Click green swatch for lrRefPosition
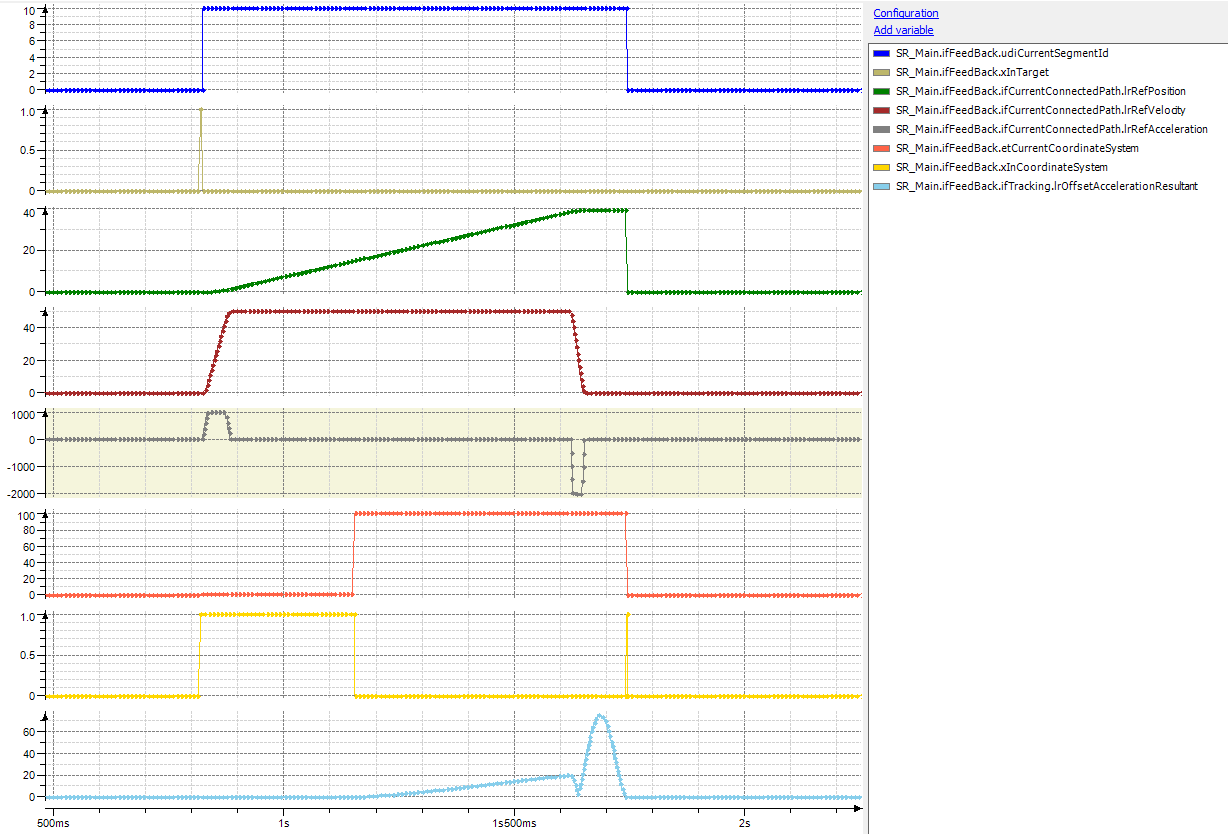 tap(881, 91)
